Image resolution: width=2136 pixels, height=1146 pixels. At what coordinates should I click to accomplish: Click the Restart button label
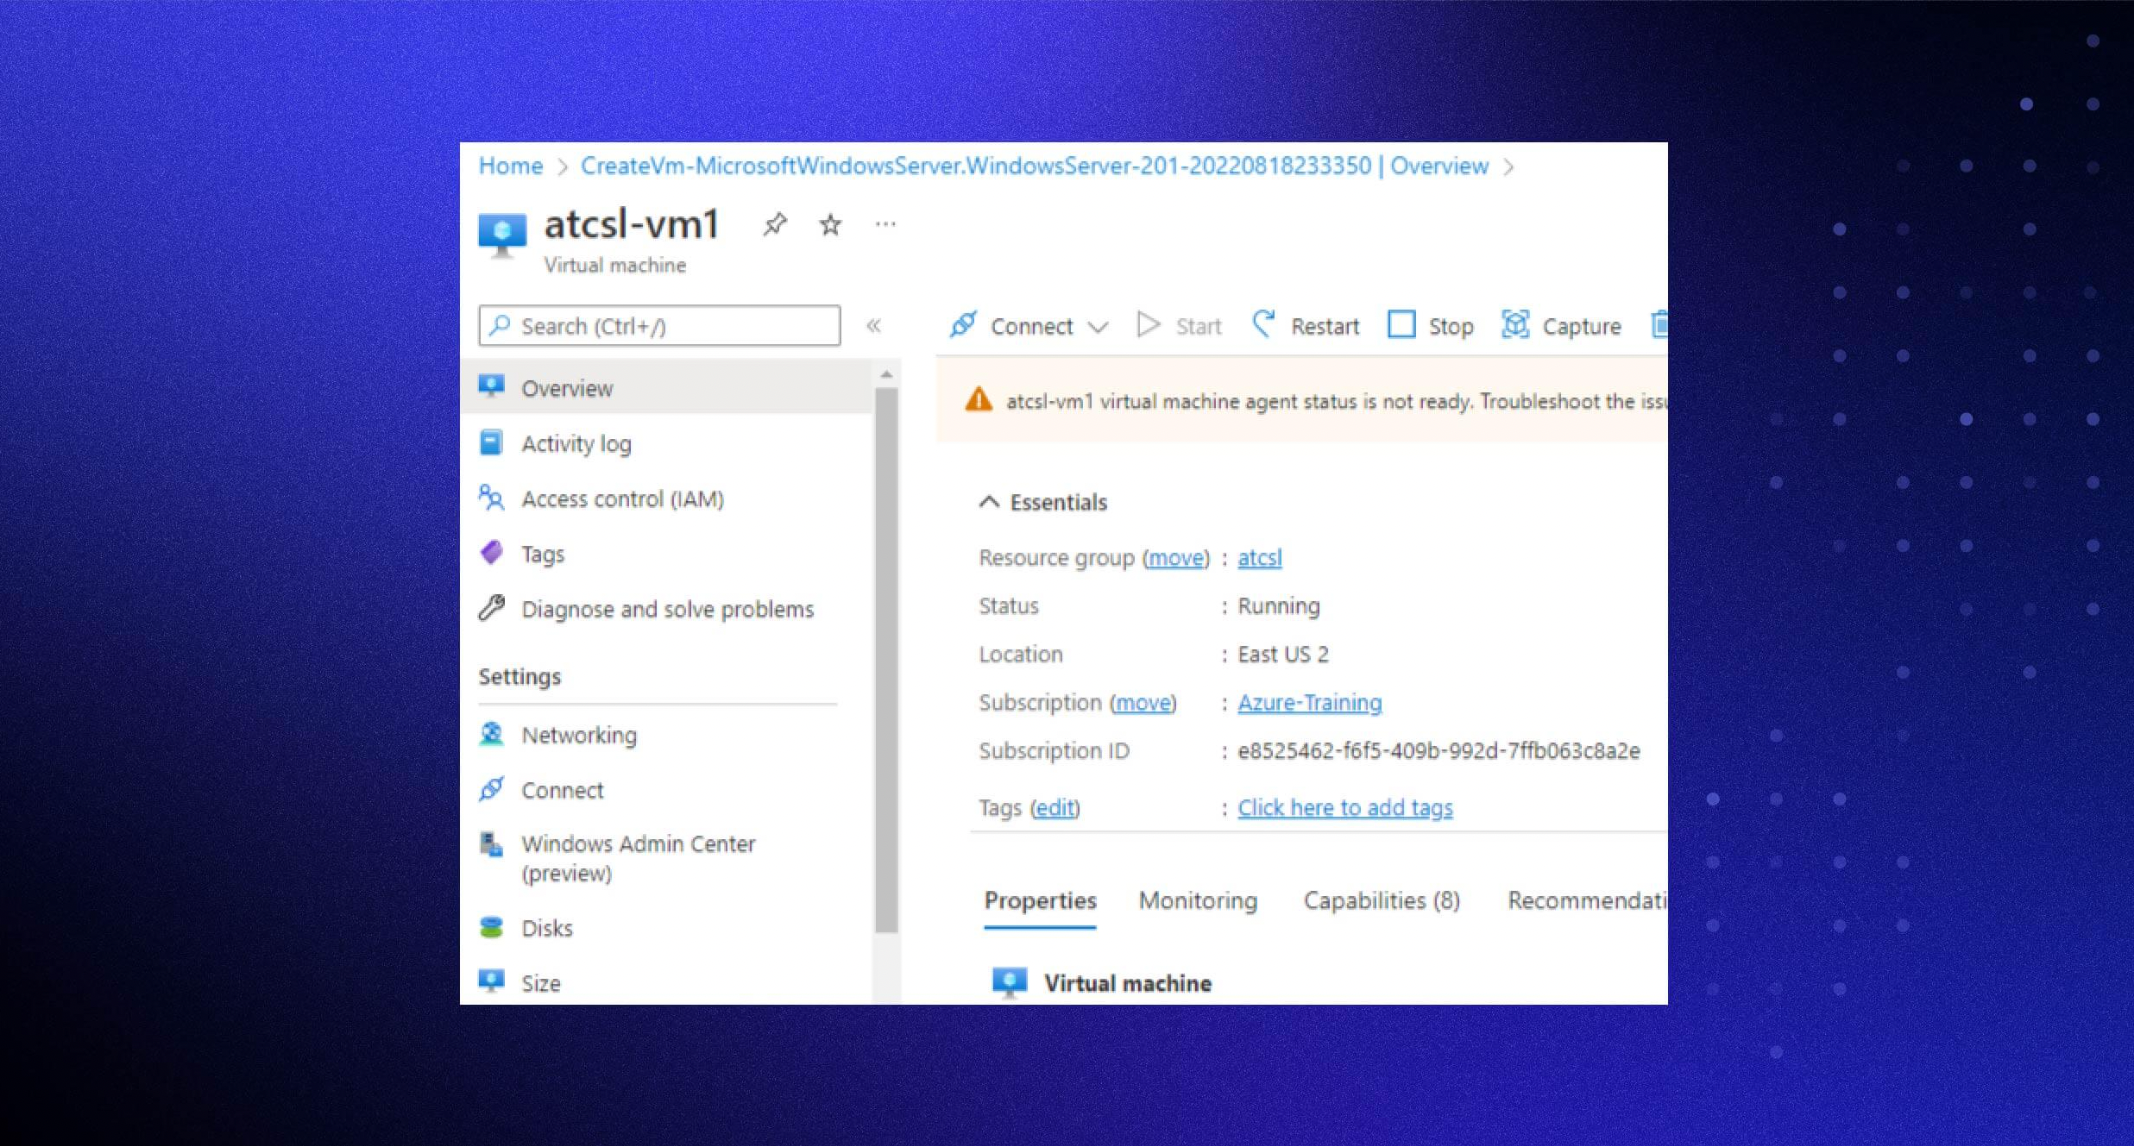click(1324, 326)
